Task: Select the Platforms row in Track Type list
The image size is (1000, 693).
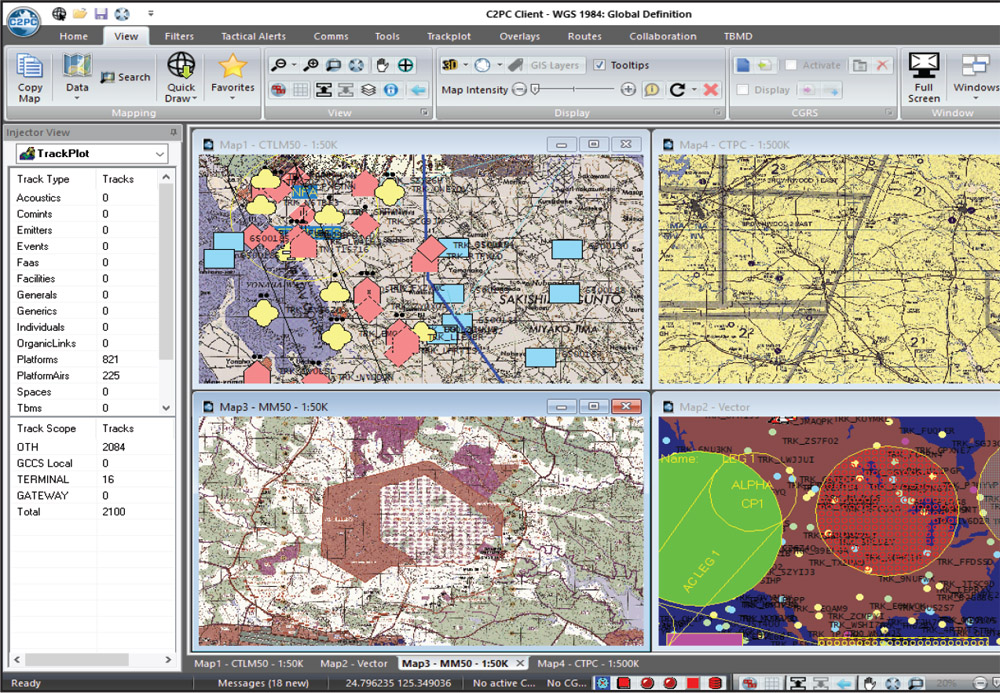Action: click(x=84, y=360)
